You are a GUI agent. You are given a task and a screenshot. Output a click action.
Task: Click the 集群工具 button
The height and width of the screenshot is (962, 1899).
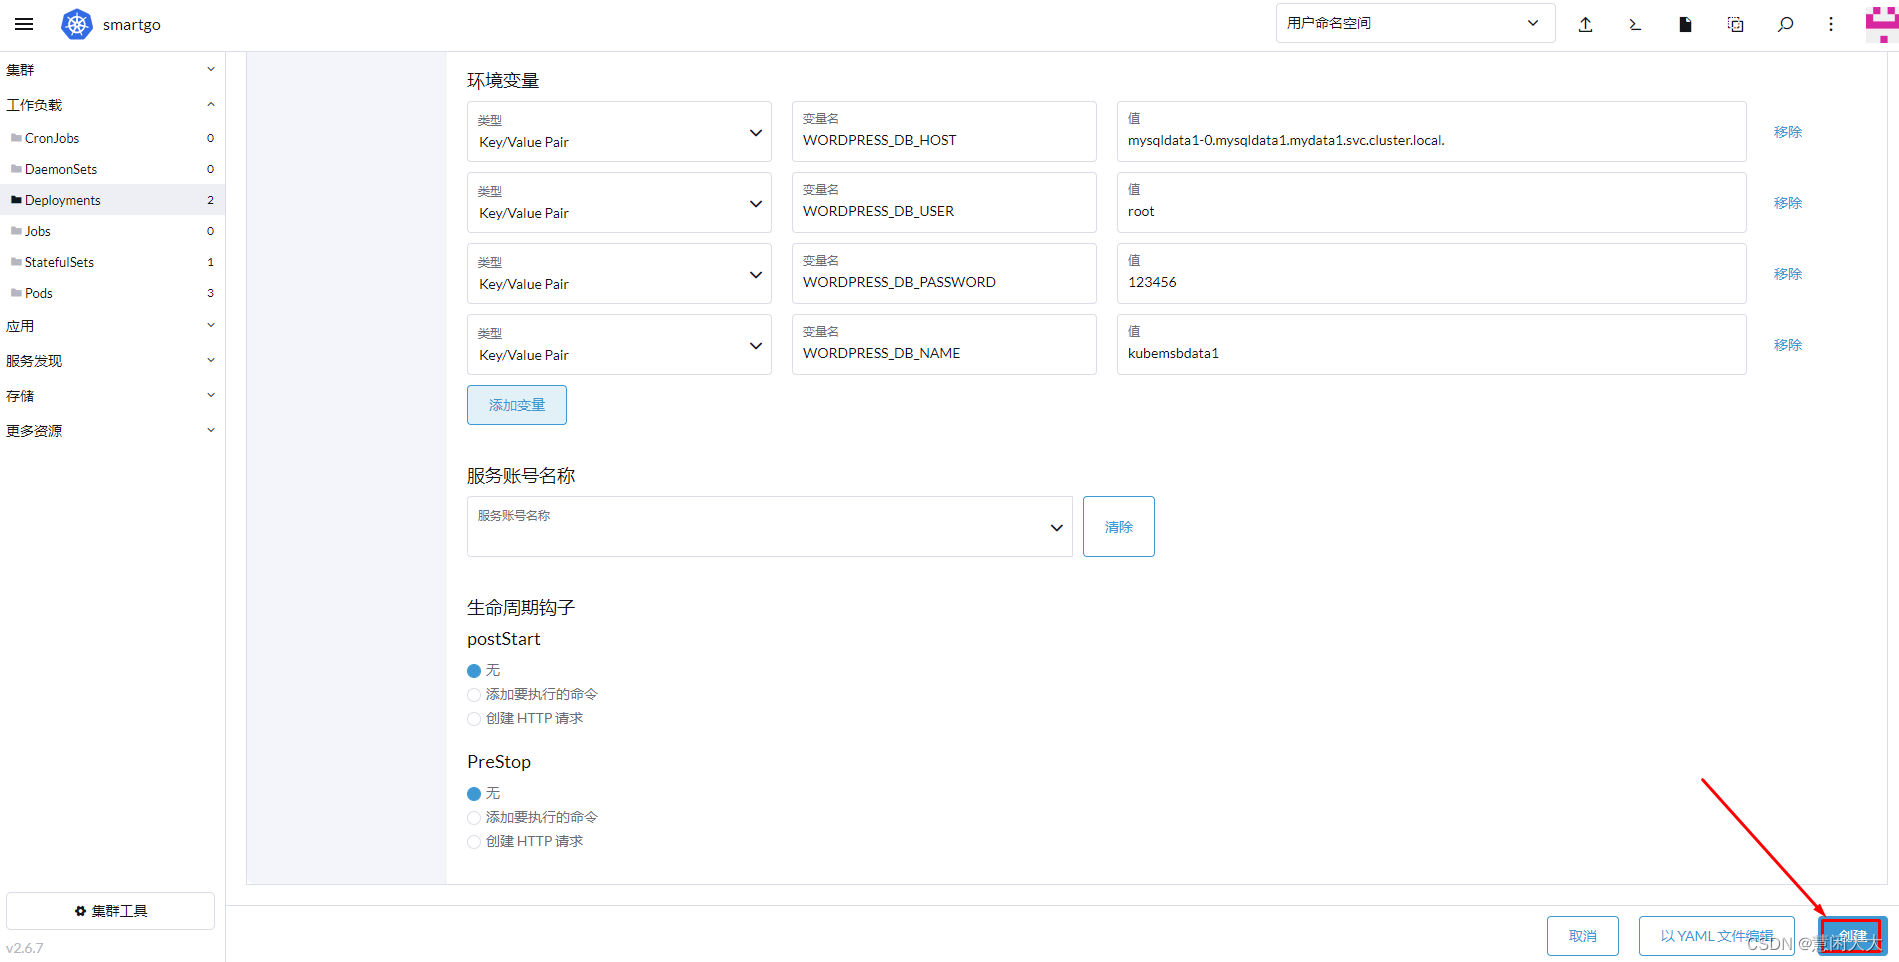[110, 911]
